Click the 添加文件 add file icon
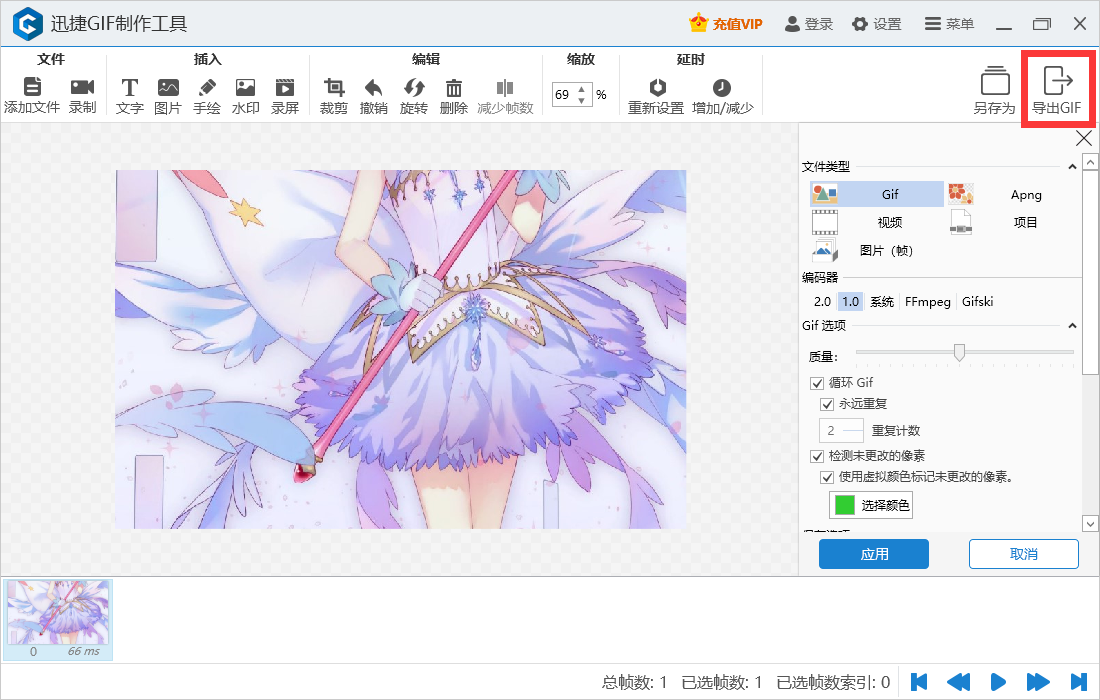The height and width of the screenshot is (700, 1100). click(x=32, y=87)
